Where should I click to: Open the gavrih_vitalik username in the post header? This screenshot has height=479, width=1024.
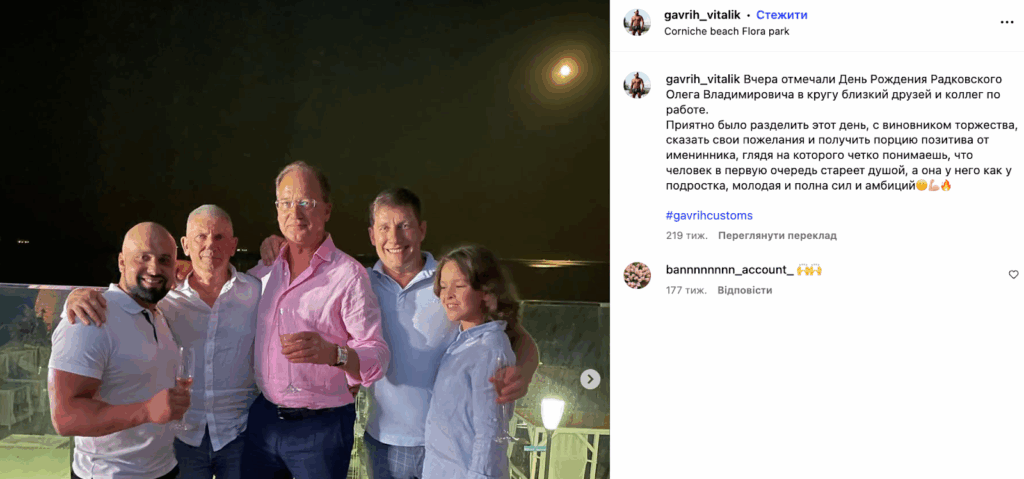[703, 15]
